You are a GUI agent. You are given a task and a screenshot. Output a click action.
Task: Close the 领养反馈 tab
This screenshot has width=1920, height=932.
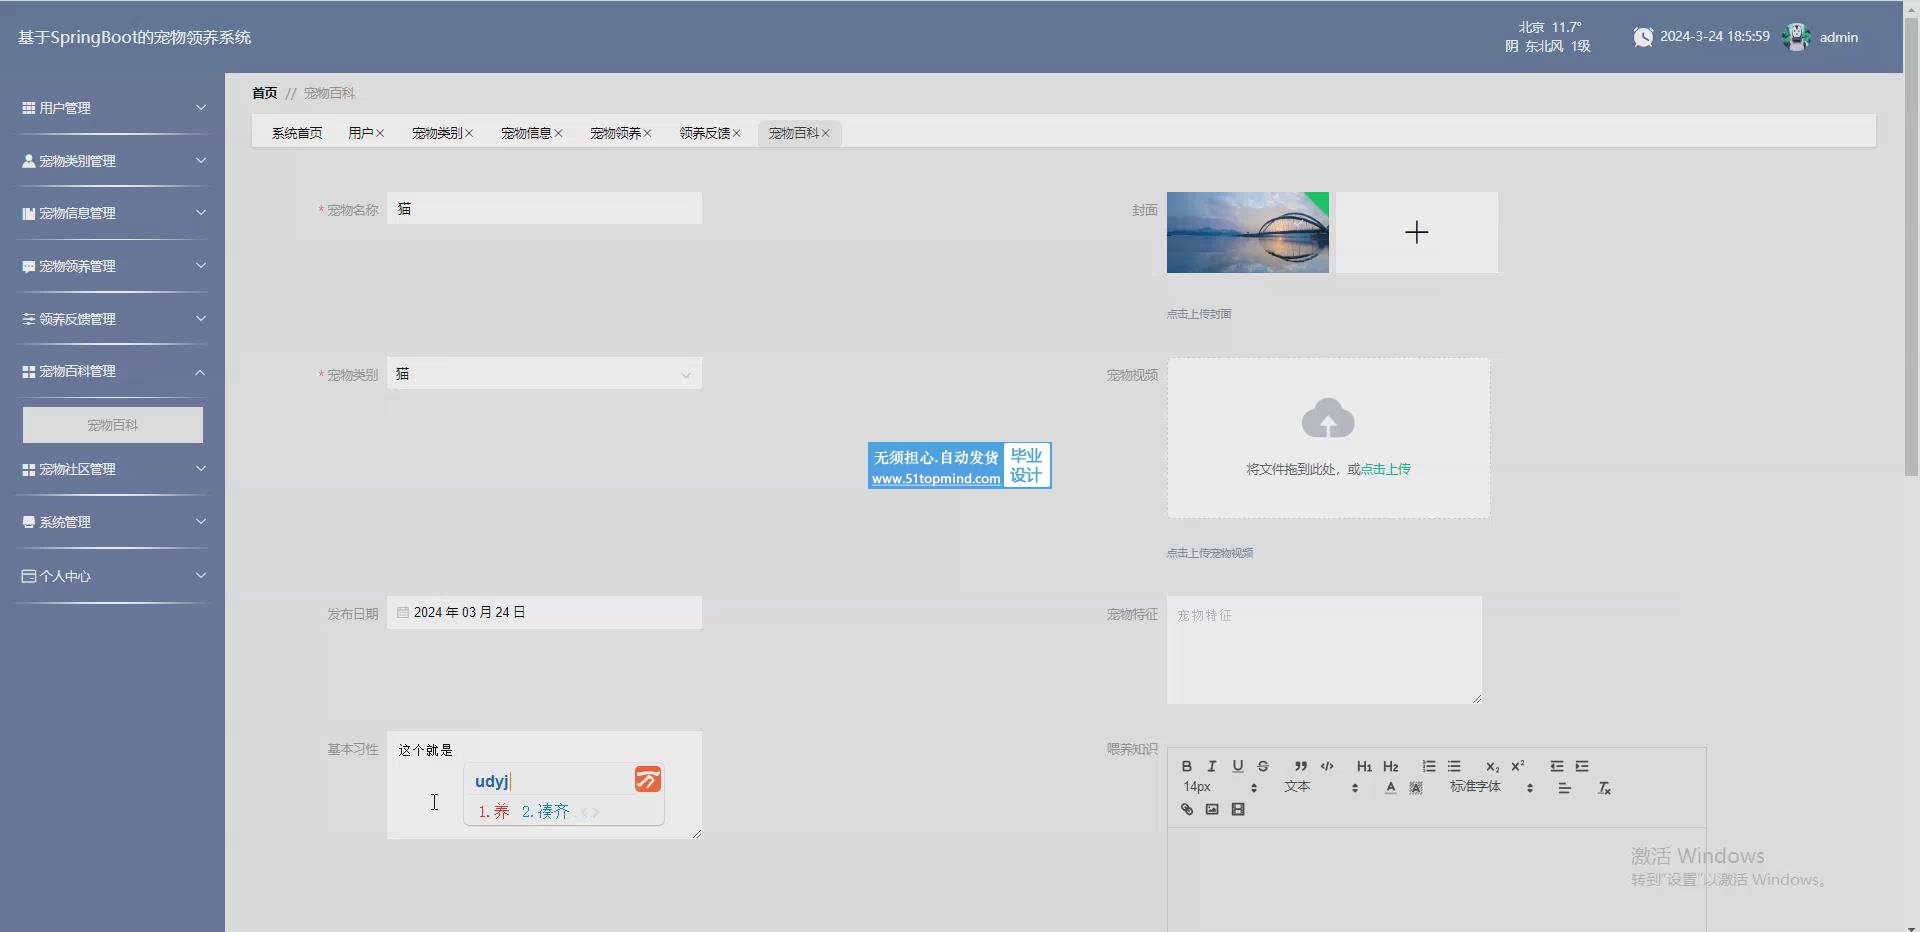pos(737,133)
